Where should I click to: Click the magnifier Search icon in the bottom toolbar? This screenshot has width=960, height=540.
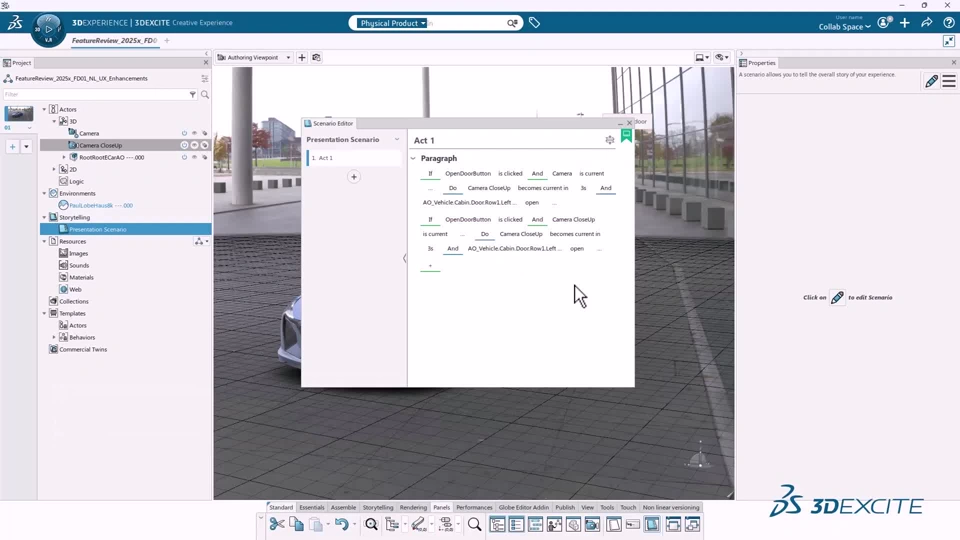[x=474, y=524]
